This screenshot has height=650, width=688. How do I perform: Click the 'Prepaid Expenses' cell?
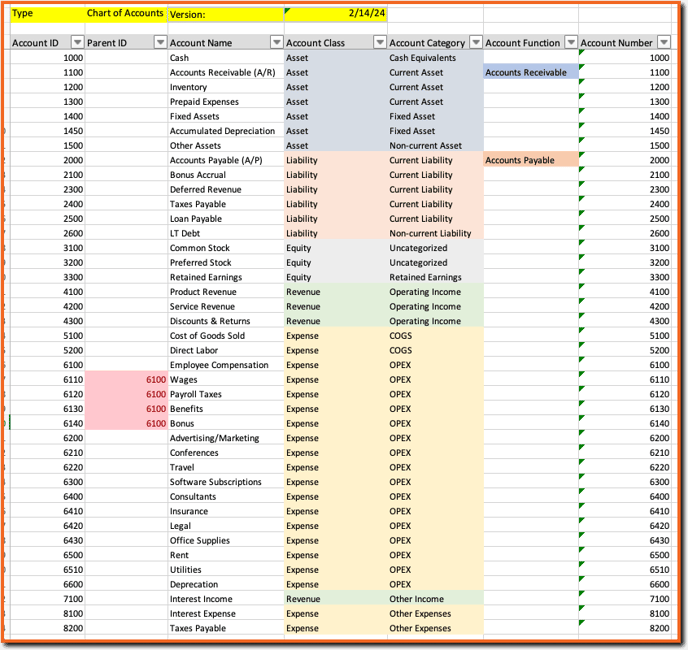coord(226,101)
